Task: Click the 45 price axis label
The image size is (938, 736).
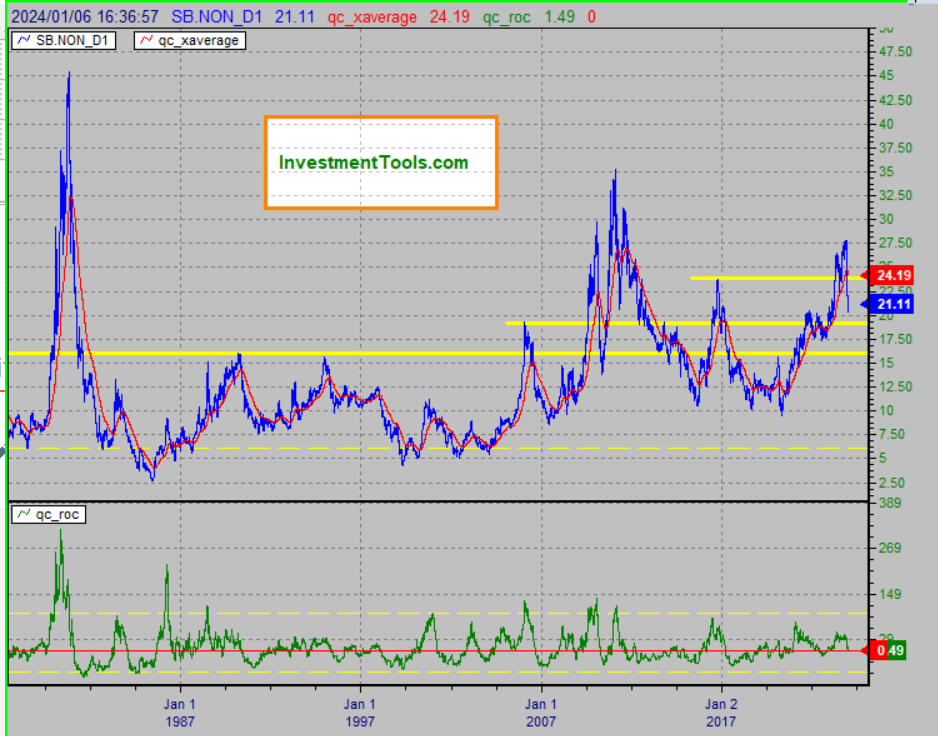Action: [887, 75]
